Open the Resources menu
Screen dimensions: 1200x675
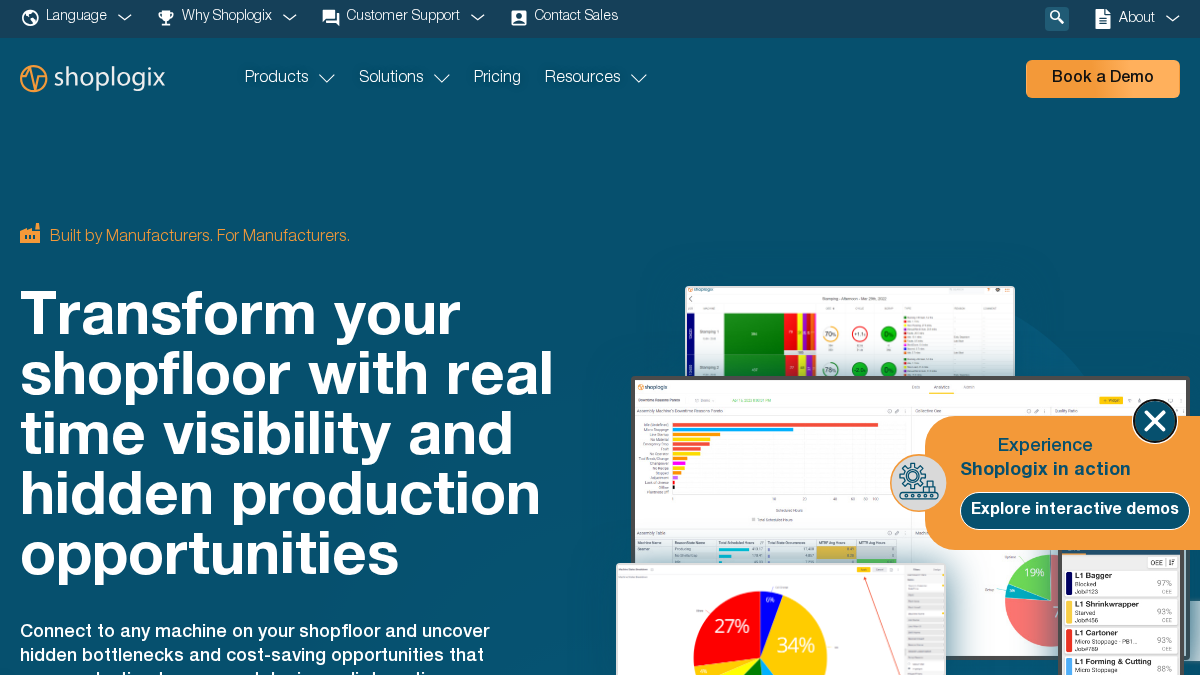583,77
